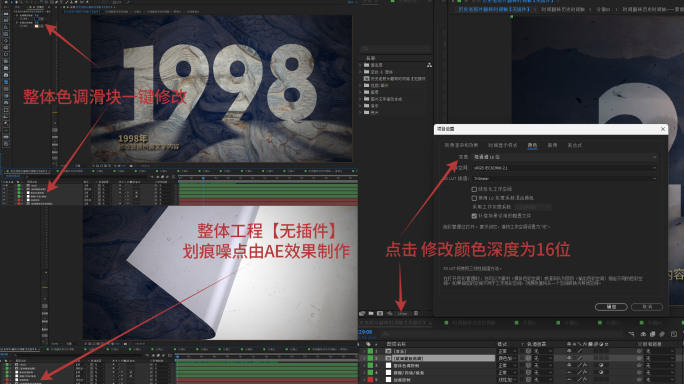Screen dimensions: 684x384
Task: Click the Project panel search field
Action: coord(395,48)
